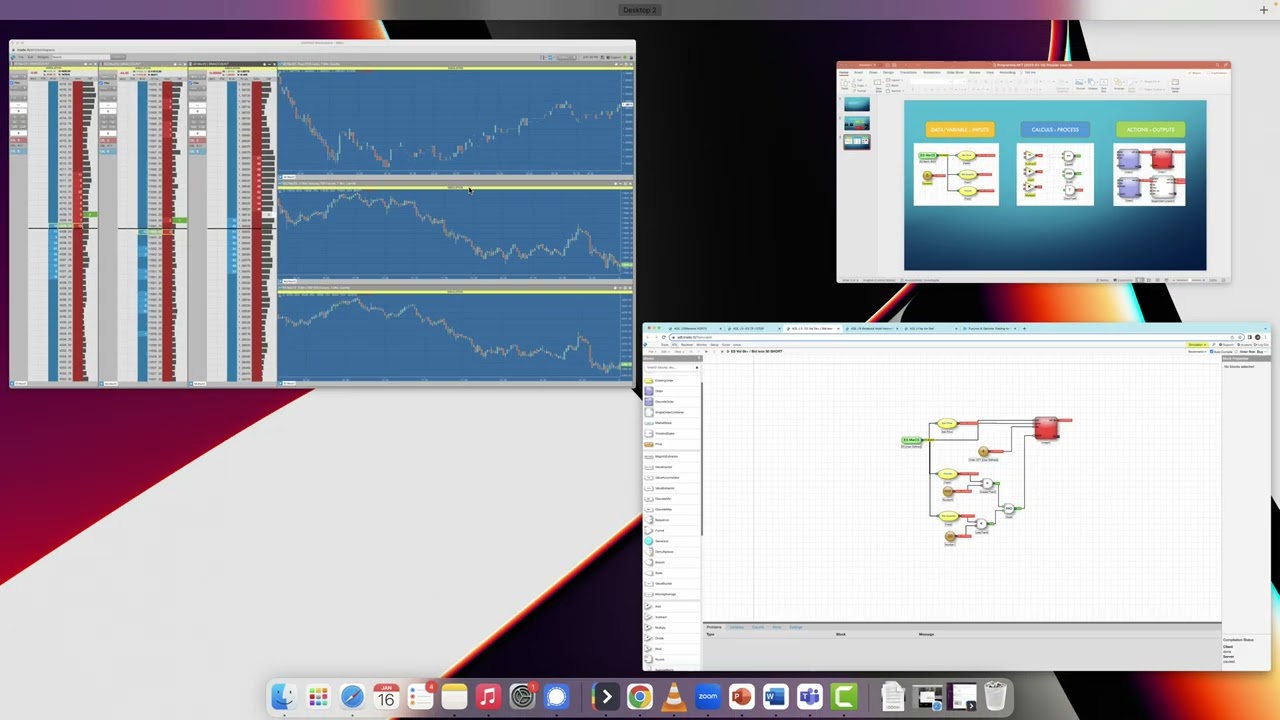Switch to the Variables tab in ADL

tap(737, 627)
